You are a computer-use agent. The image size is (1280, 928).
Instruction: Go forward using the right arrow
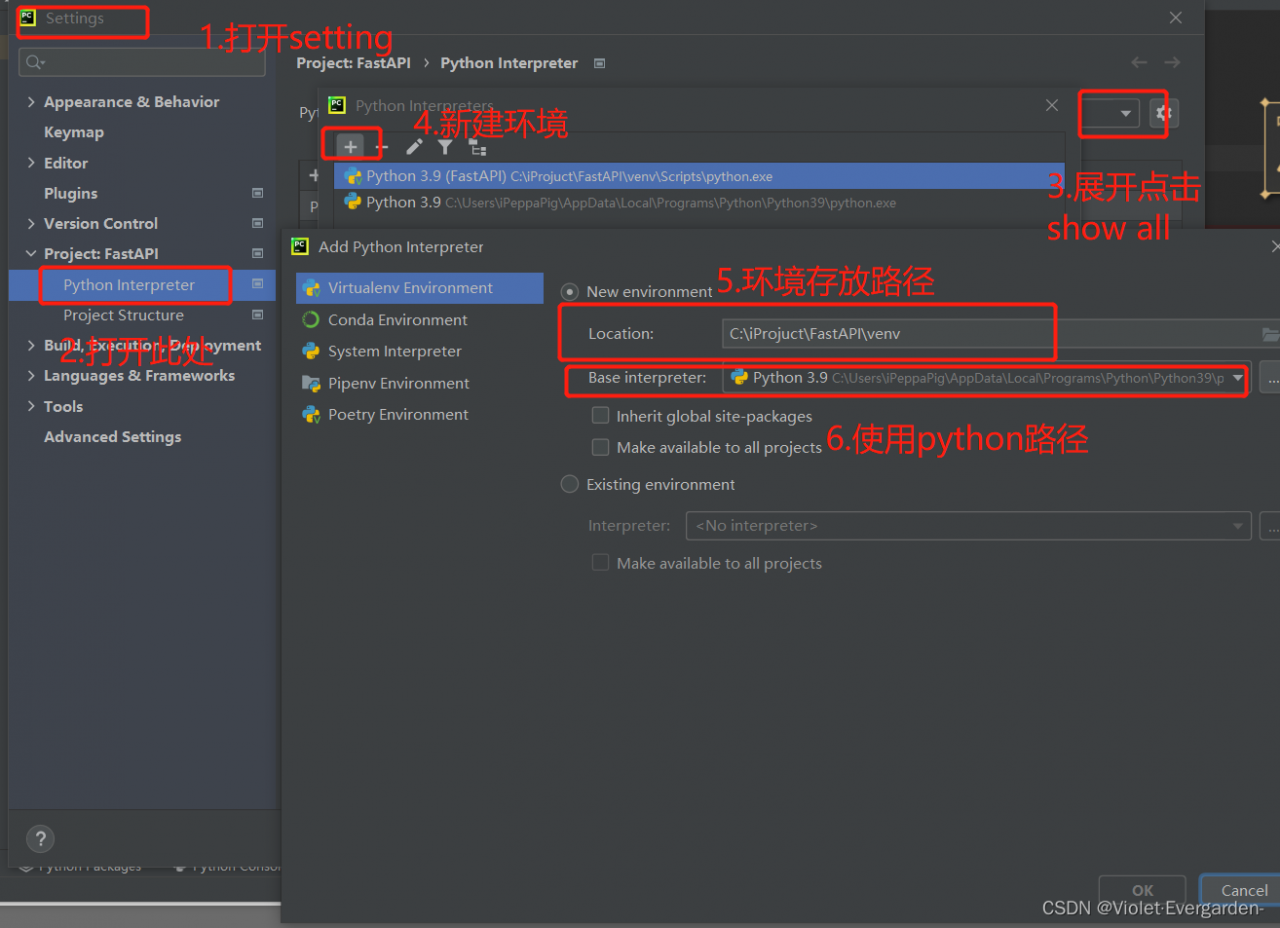tap(1172, 62)
